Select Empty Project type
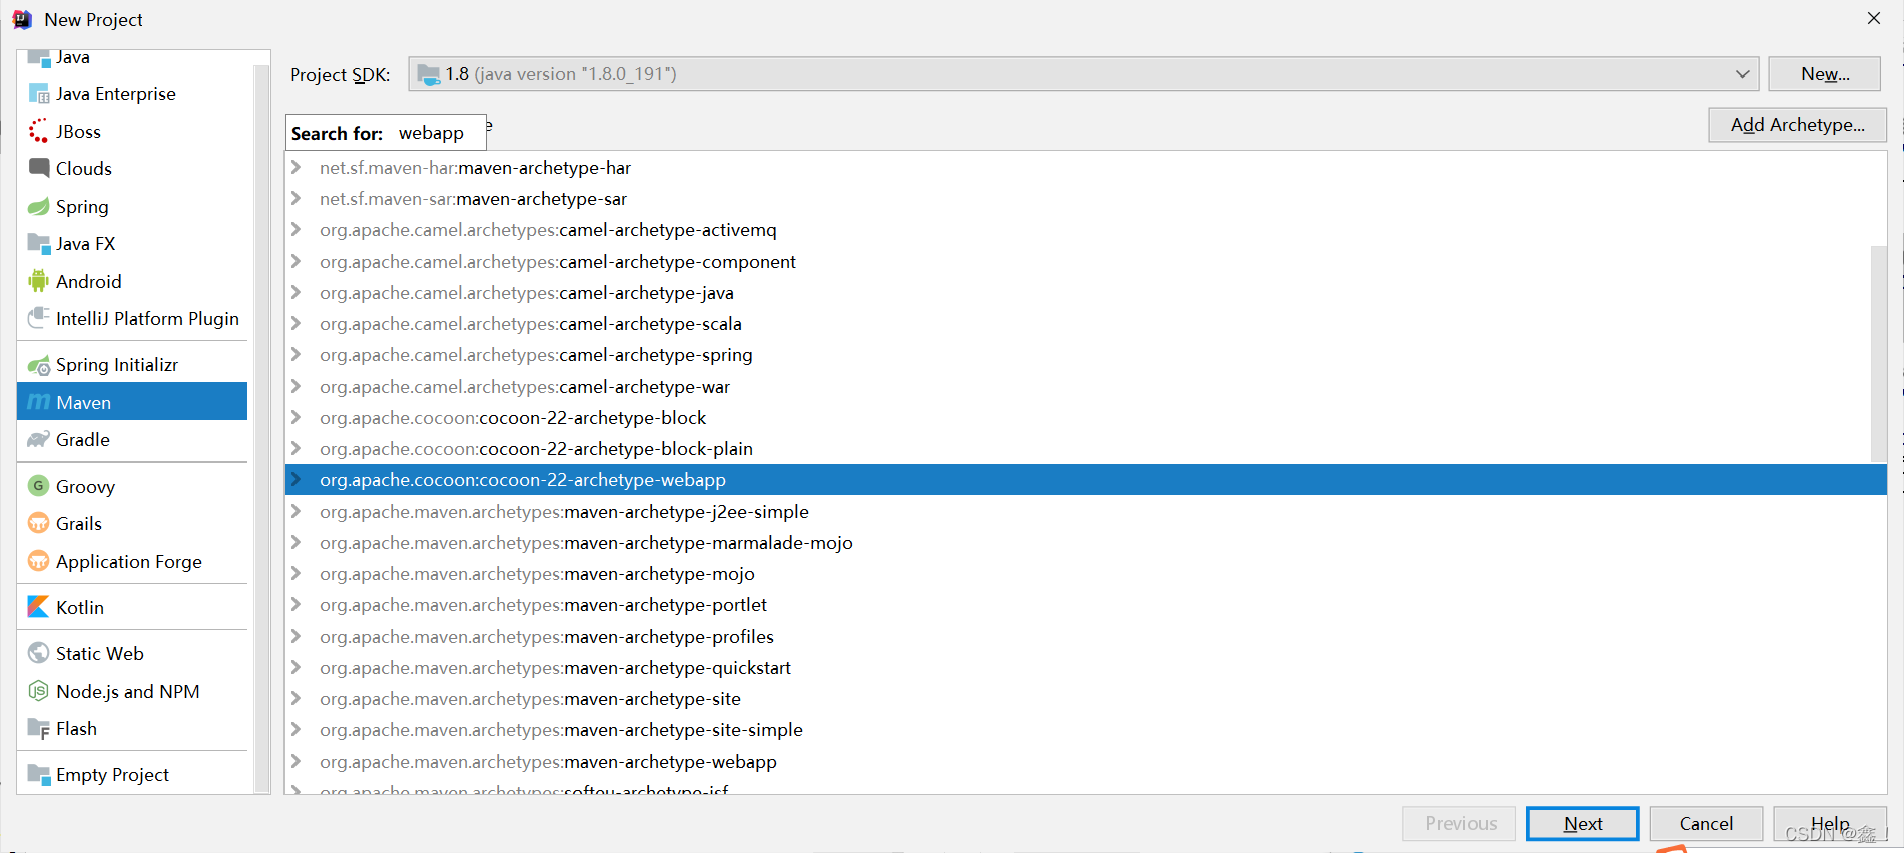This screenshot has height=853, width=1904. [x=132, y=774]
